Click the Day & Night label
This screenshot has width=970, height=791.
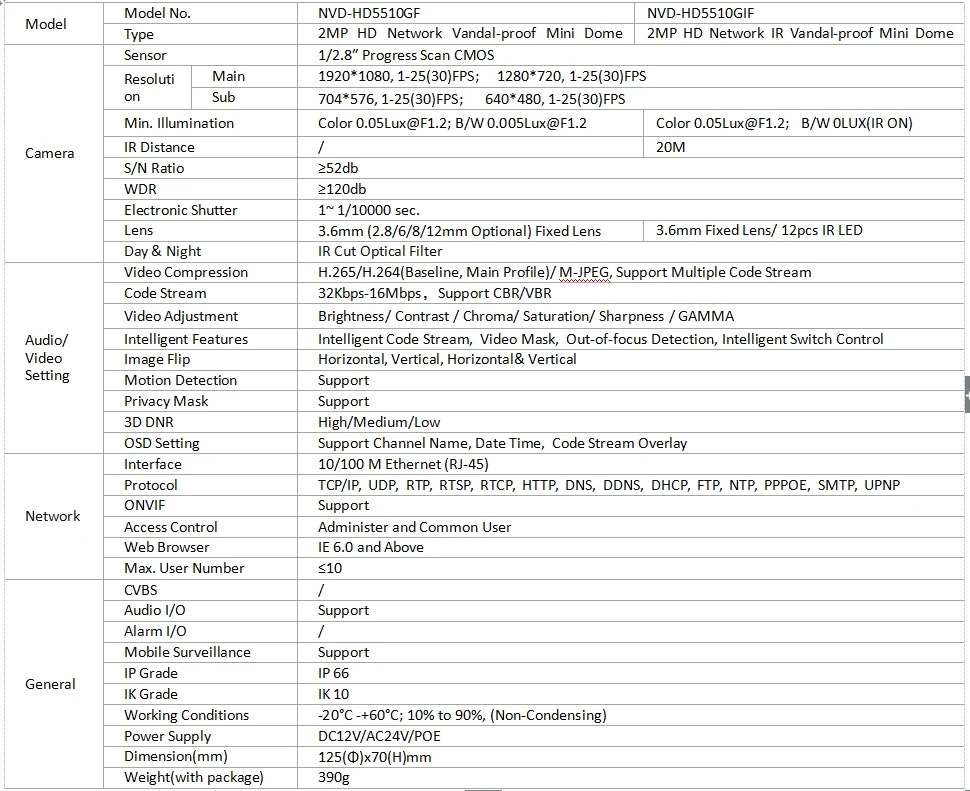[163, 251]
